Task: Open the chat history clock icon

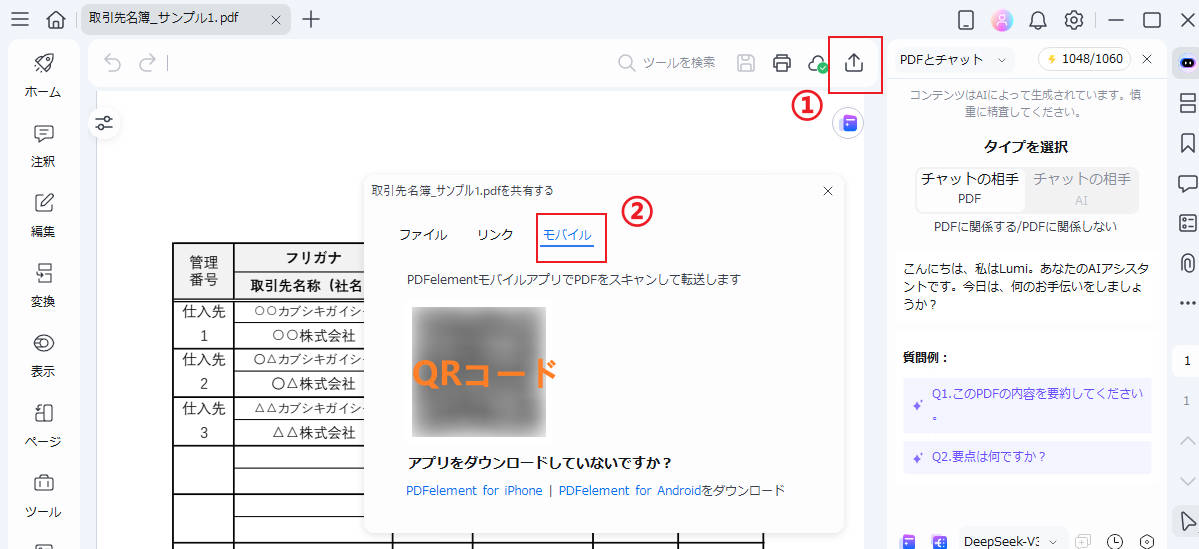Action: tap(1115, 541)
